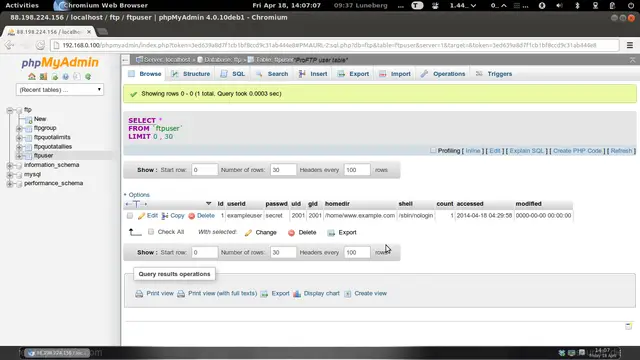Click the Change pencil icon under With selected
640x360 pixels.
pos(248,233)
